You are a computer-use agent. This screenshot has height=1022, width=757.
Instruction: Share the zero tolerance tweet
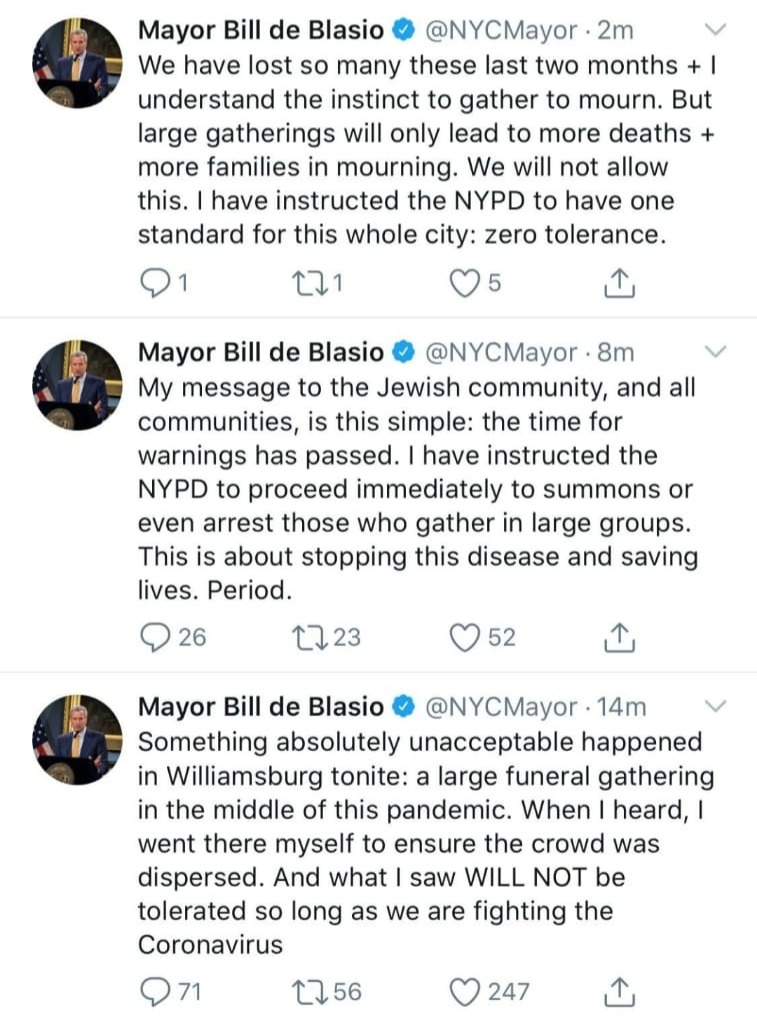(x=621, y=285)
